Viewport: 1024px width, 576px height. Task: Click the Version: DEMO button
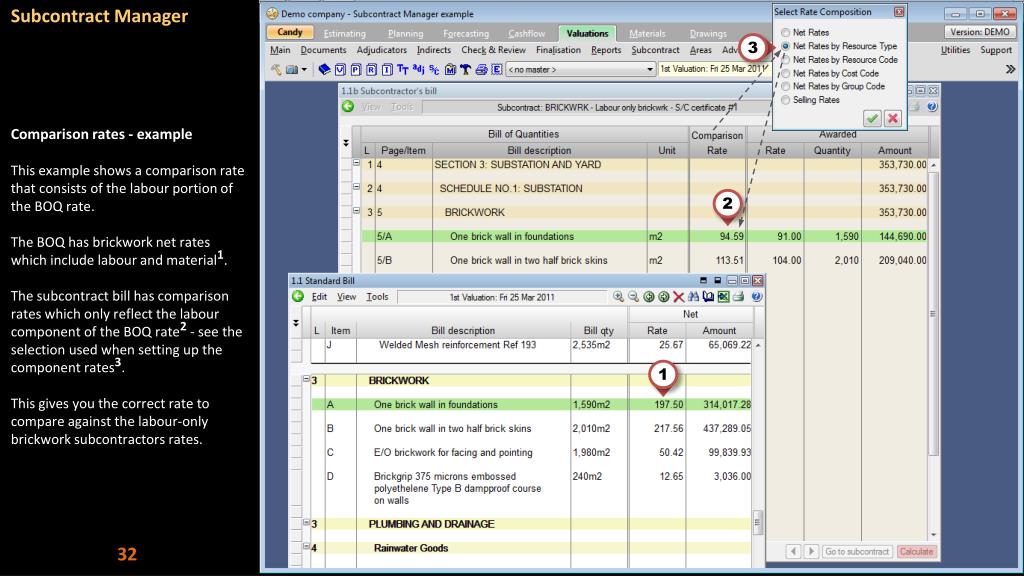pyautogui.click(x=980, y=32)
